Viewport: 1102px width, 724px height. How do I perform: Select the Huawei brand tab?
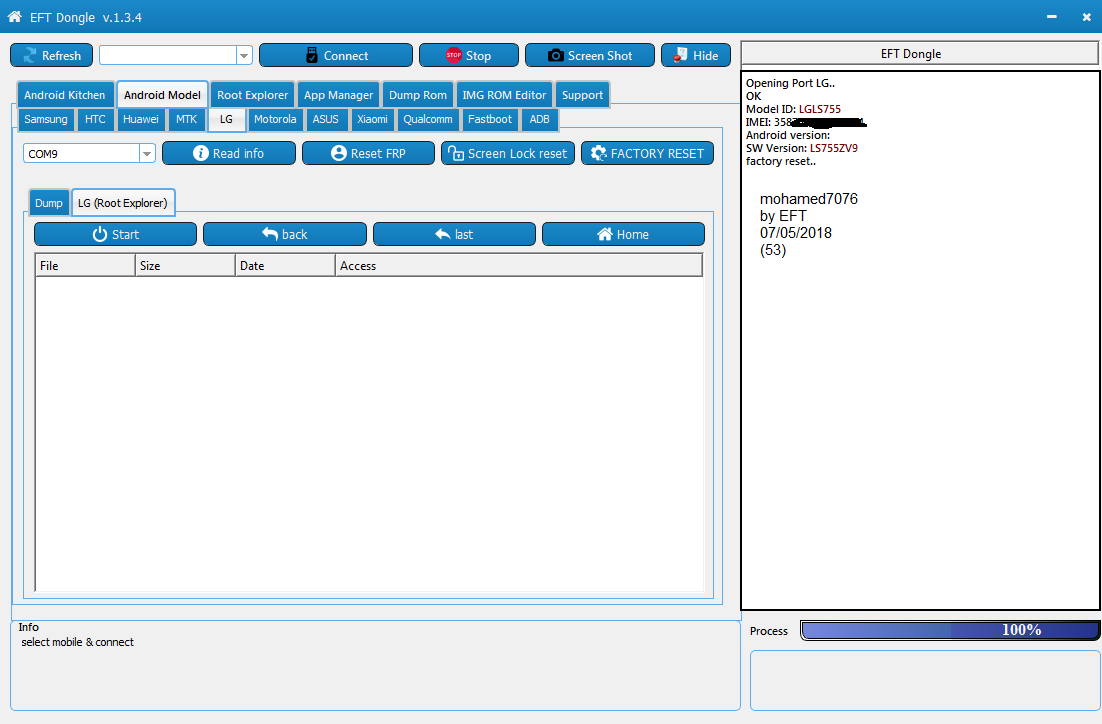tap(141, 119)
